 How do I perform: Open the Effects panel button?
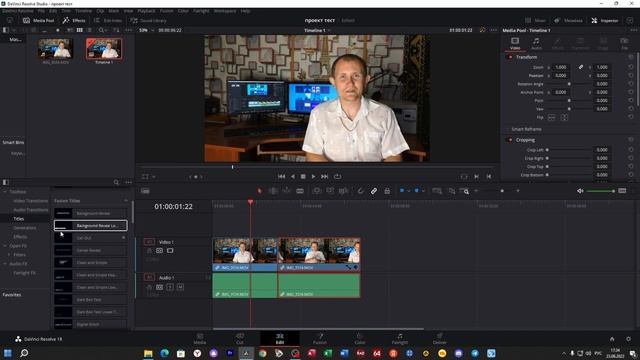[74, 20]
